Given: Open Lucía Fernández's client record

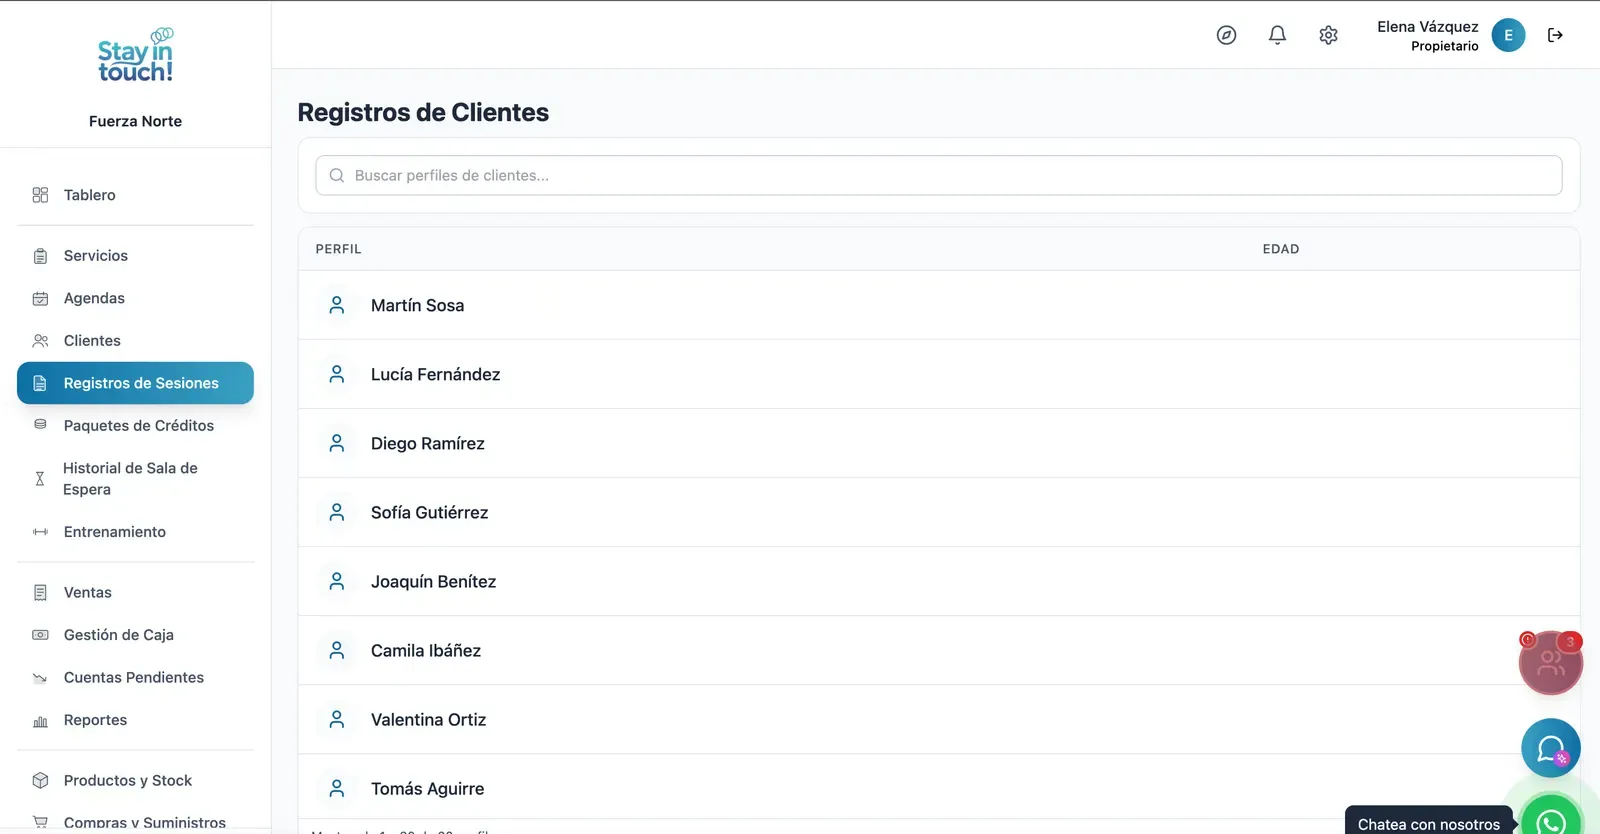Looking at the screenshot, I should pos(939,374).
